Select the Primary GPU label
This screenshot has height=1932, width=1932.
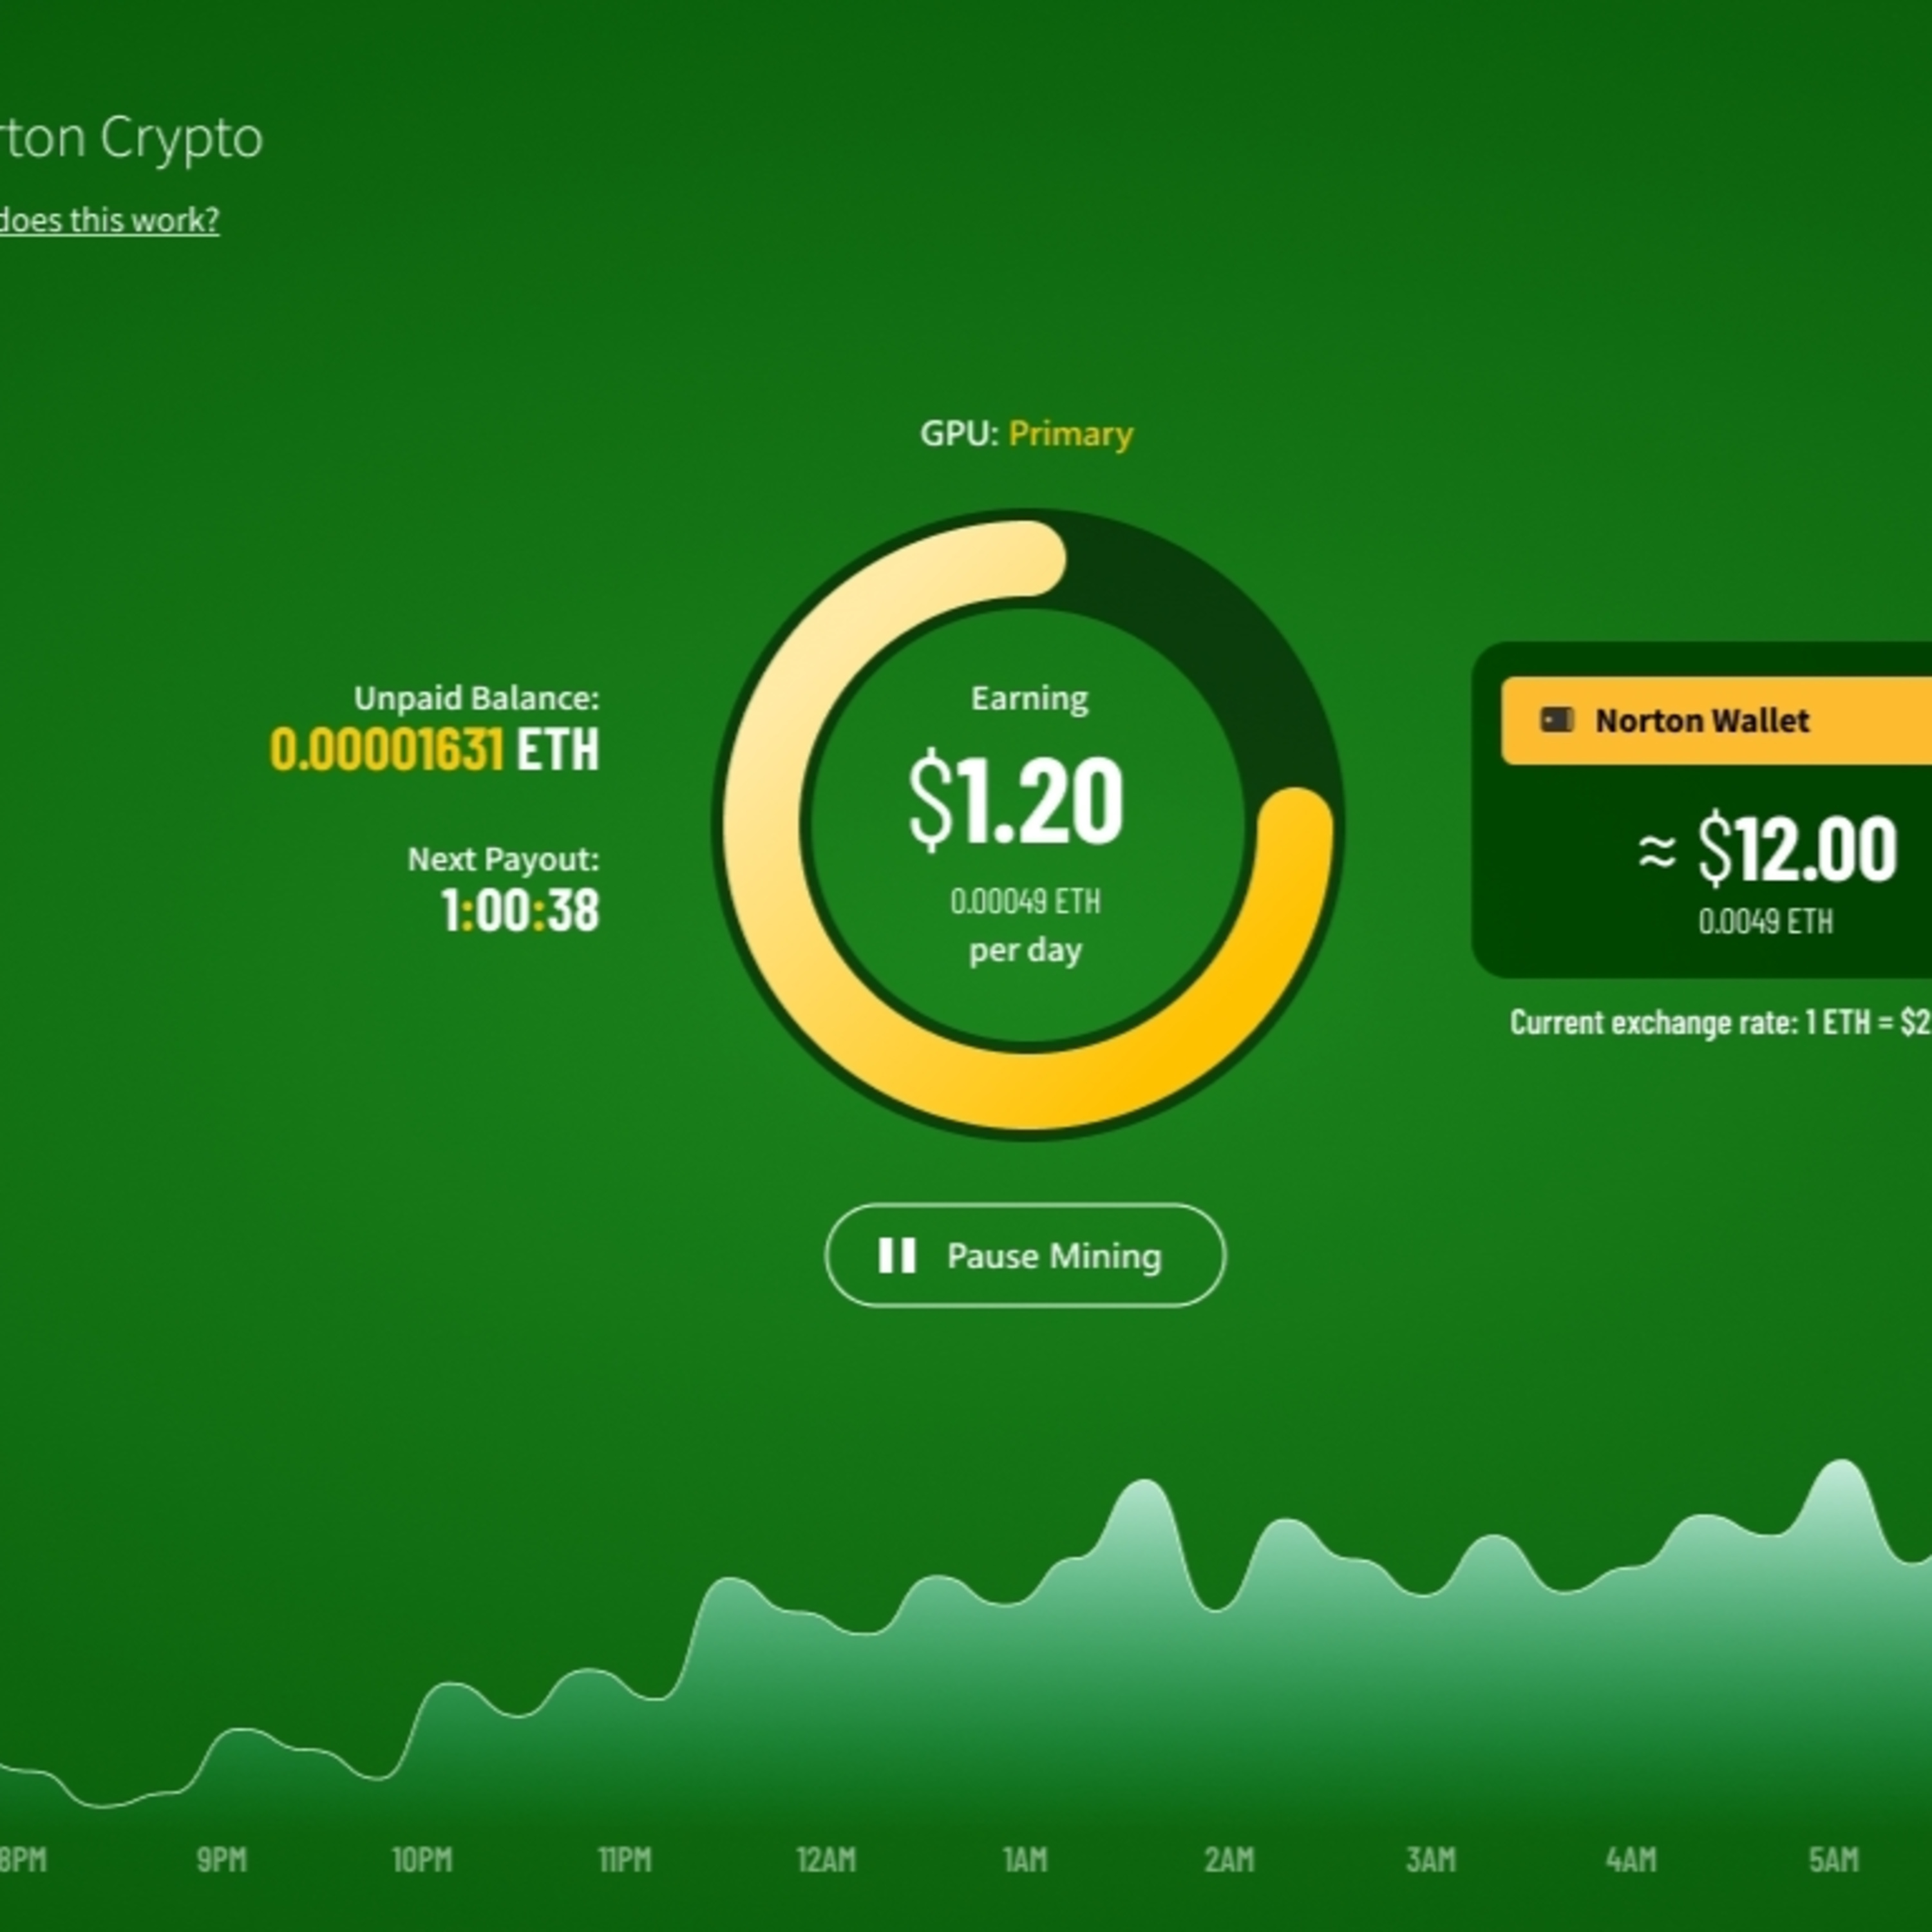(x=1071, y=434)
